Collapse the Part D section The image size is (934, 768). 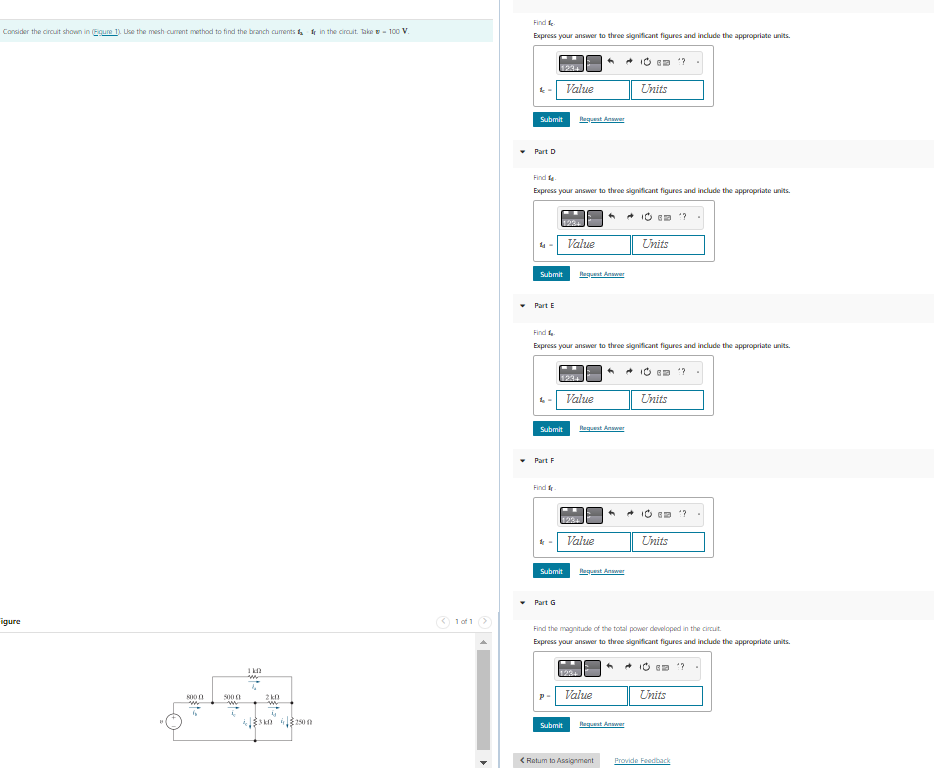521,152
